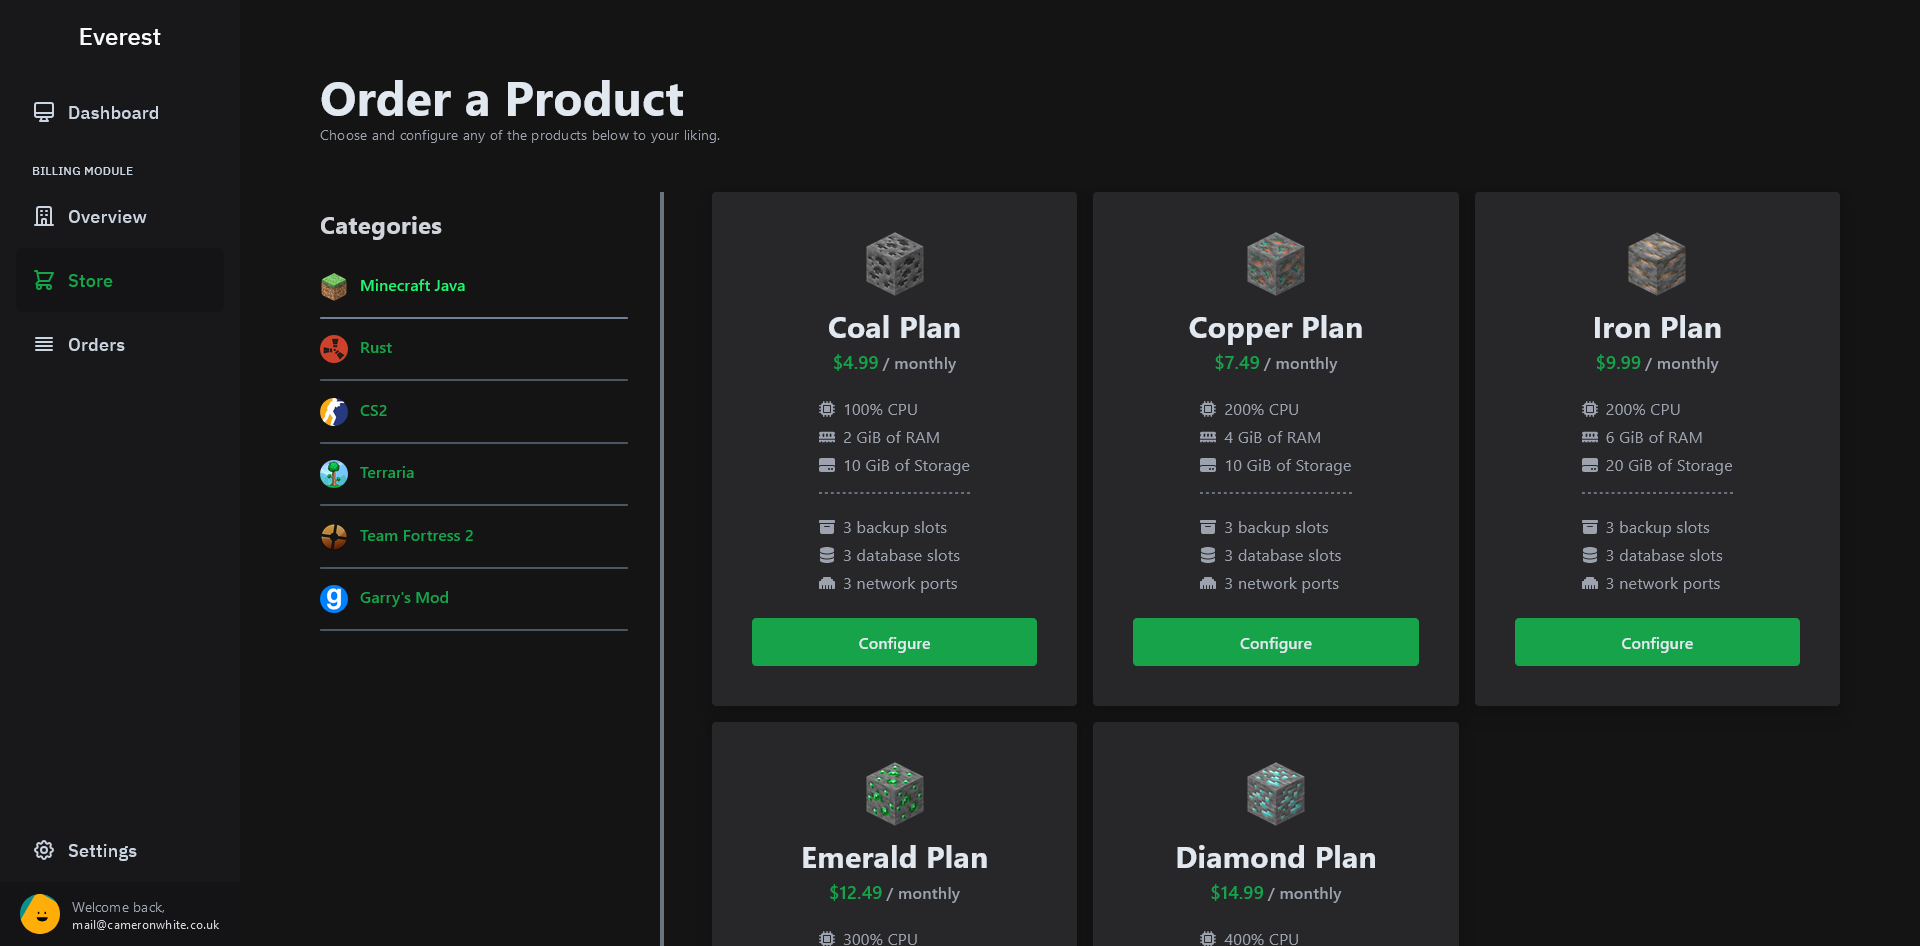Image resolution: width=1920 pixels, height=946 pixels.
Task: Click the Orders list icon
Action: (44, 344)
